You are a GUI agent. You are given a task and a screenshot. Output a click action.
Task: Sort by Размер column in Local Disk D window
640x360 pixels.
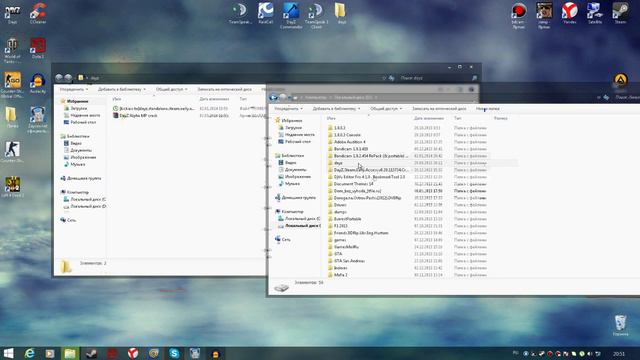tap(500, 118)
